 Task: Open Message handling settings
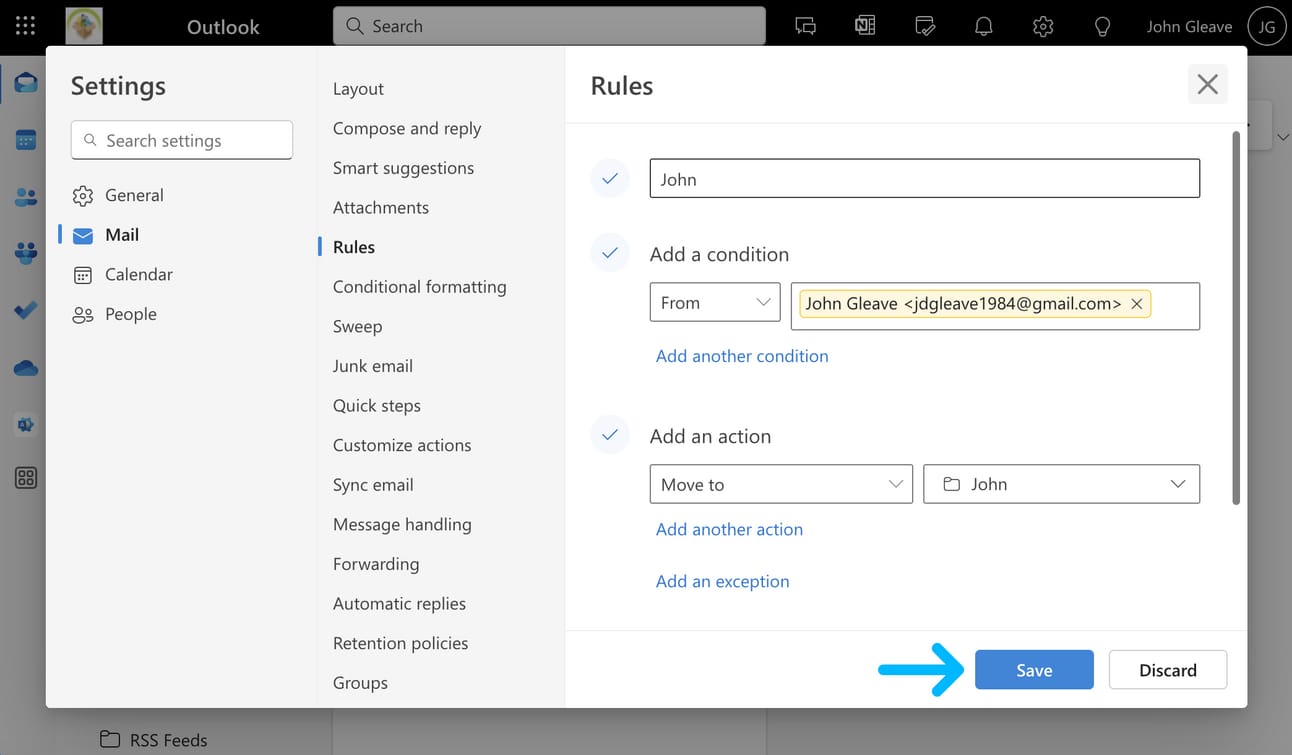402,524
